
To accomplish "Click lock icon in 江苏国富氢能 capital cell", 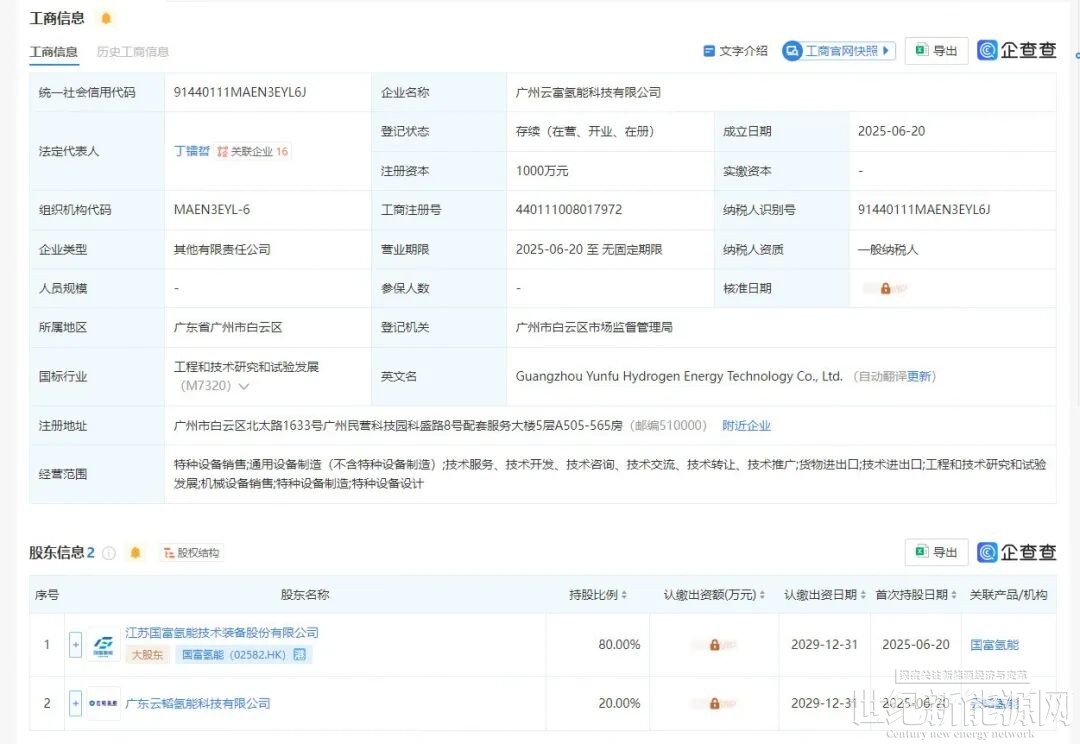I will point(714,645).
